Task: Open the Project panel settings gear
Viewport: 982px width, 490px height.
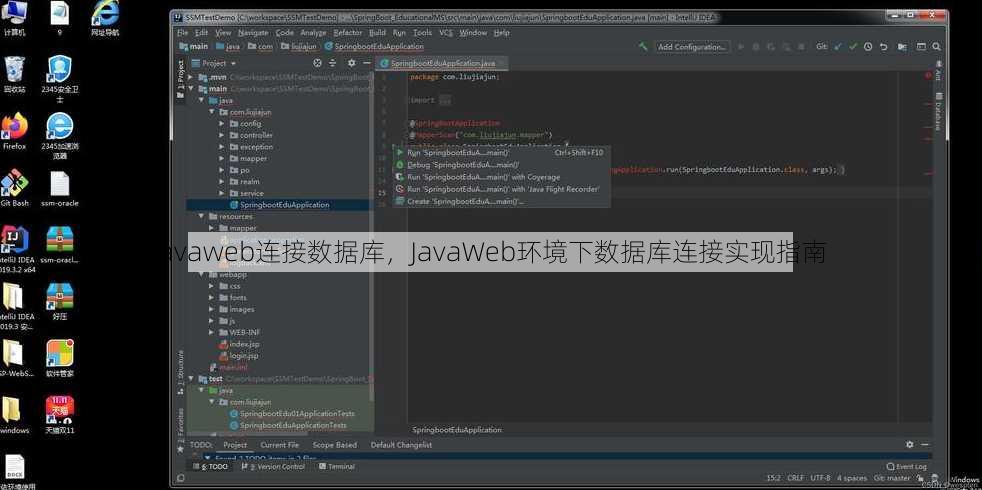Action: tap(351, 63)
